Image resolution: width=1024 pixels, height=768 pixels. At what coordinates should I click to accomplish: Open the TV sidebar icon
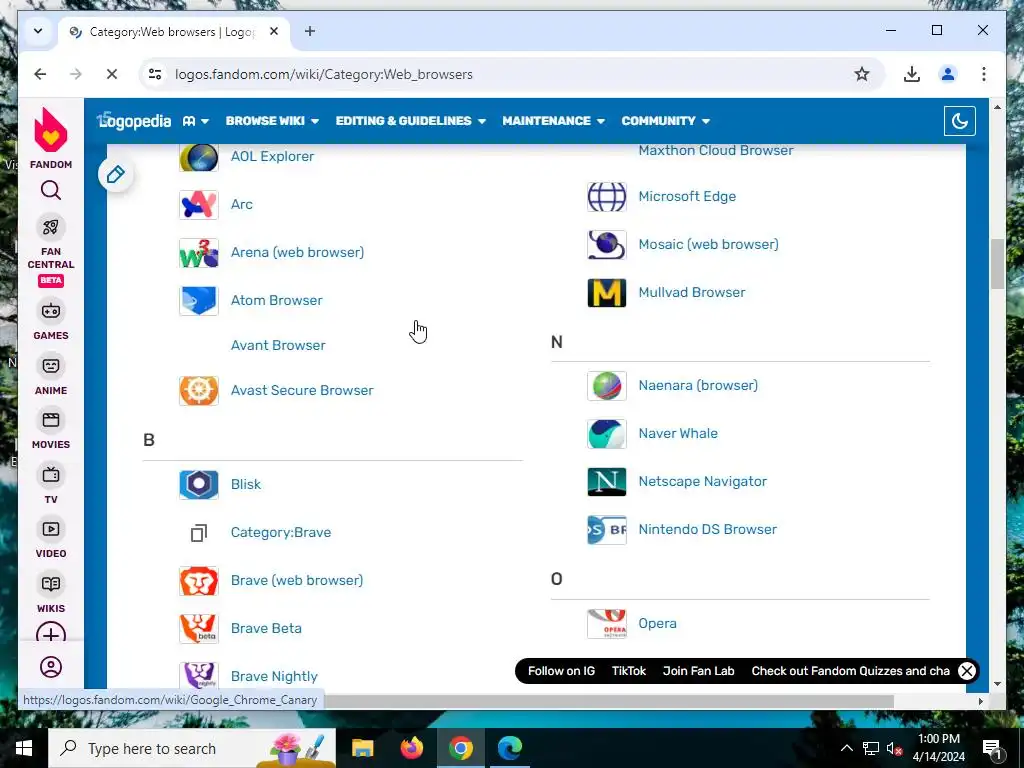pos(51,475)
